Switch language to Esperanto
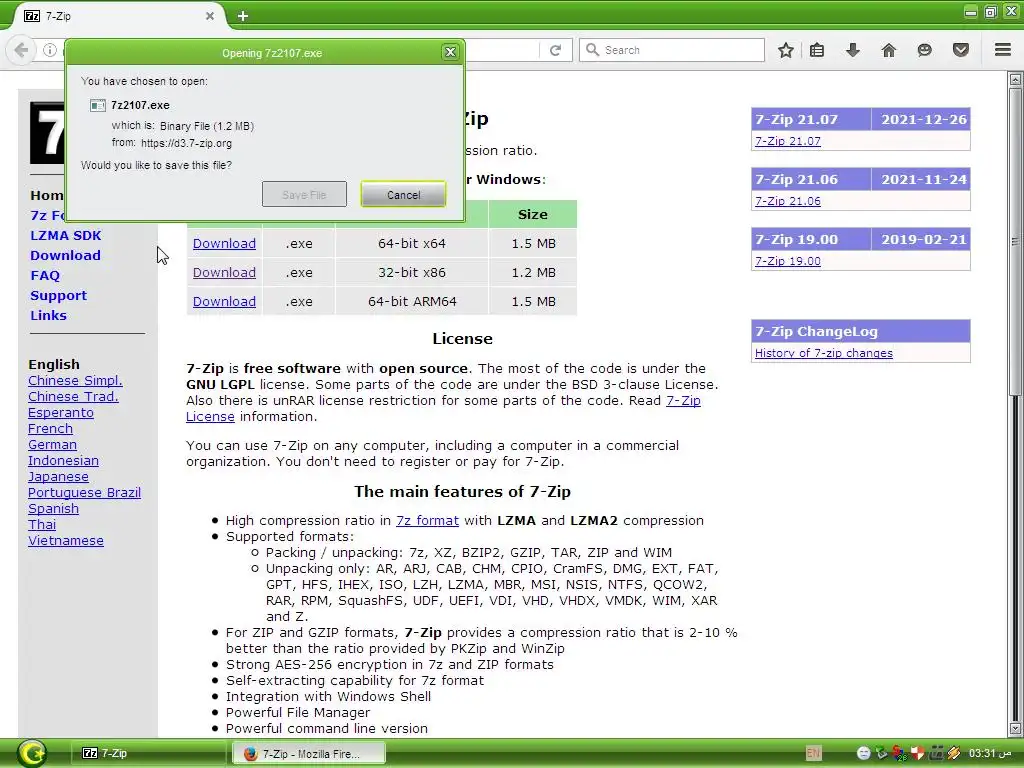1024x768 pixels. coord(61,413)
